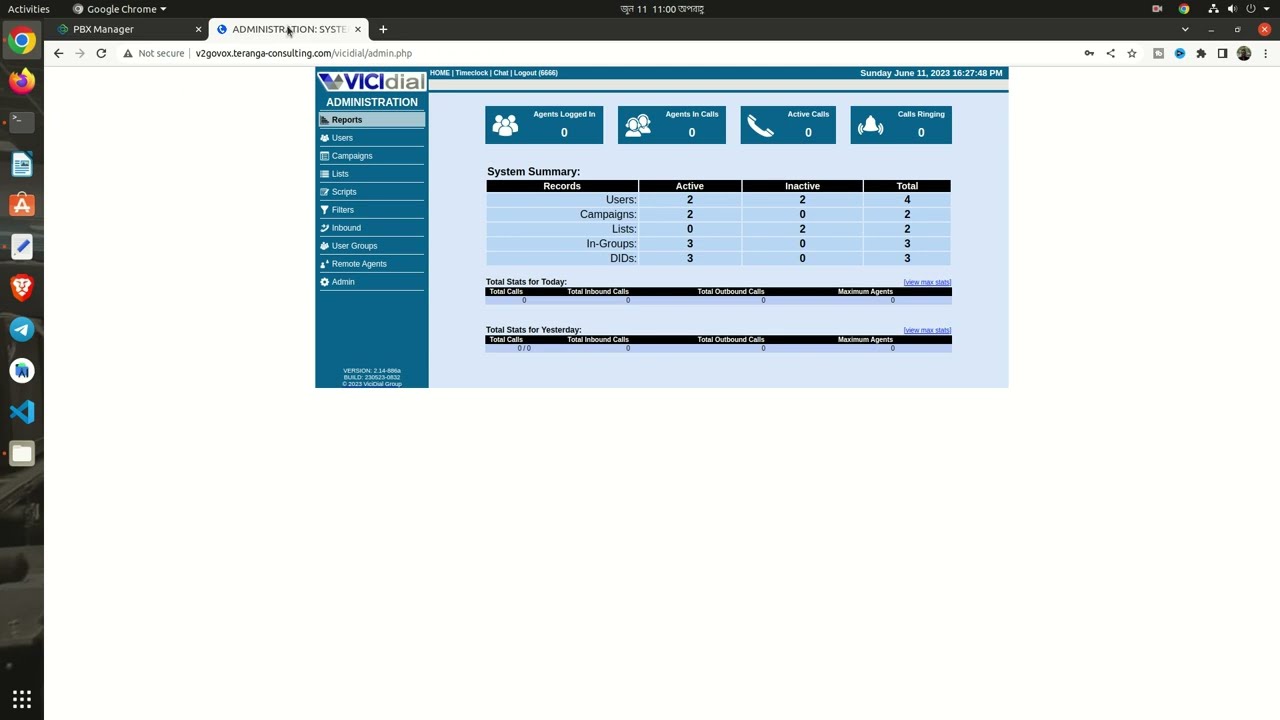
Task: Click the Active Calls phone icon
Action: pyautogui.click(x=760, y=125)
